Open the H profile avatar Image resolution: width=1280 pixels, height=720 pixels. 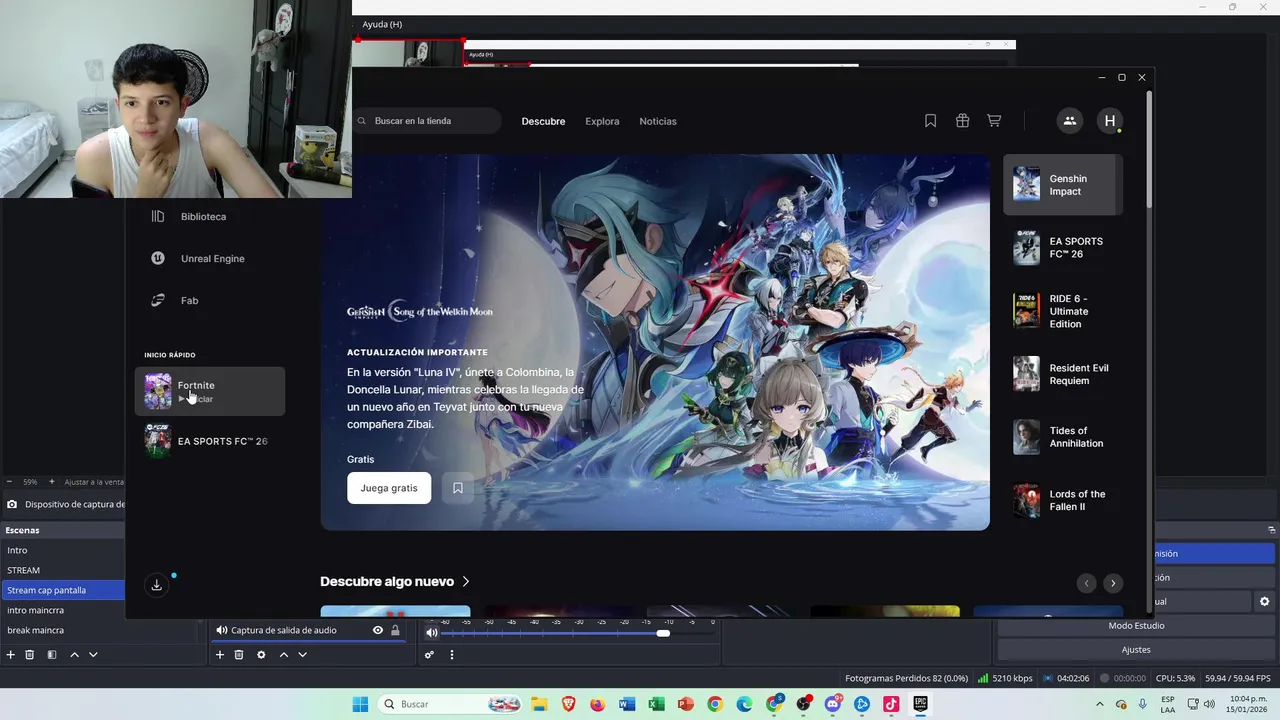(1109, 121)
